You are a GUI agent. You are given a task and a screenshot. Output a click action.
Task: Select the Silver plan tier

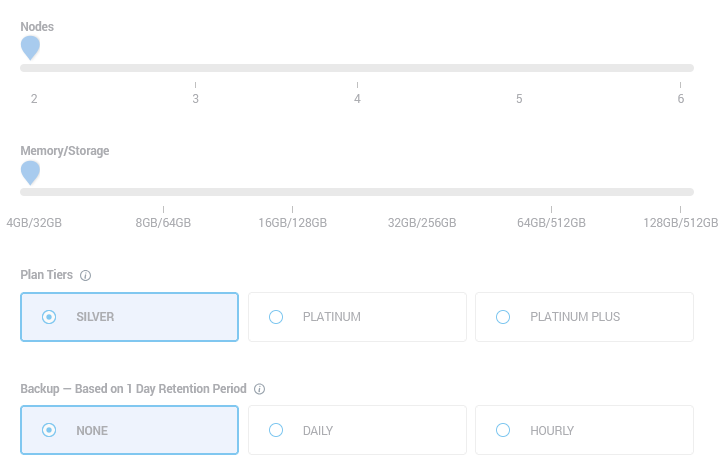[129, 317]
